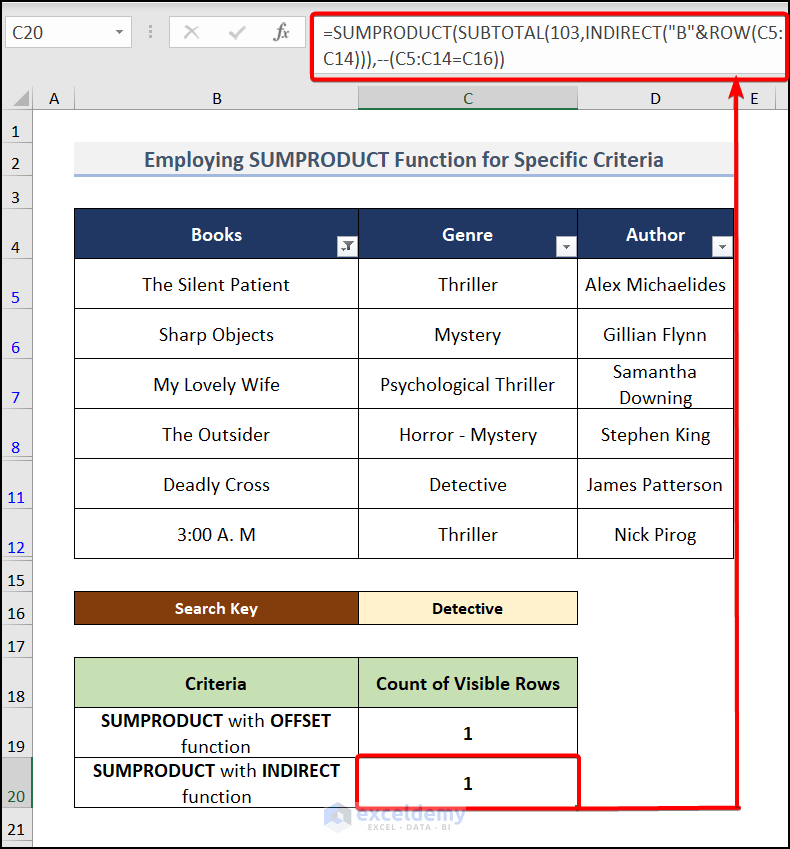
Task: Select author cell James Patterson
Action: tap(655, 484)
